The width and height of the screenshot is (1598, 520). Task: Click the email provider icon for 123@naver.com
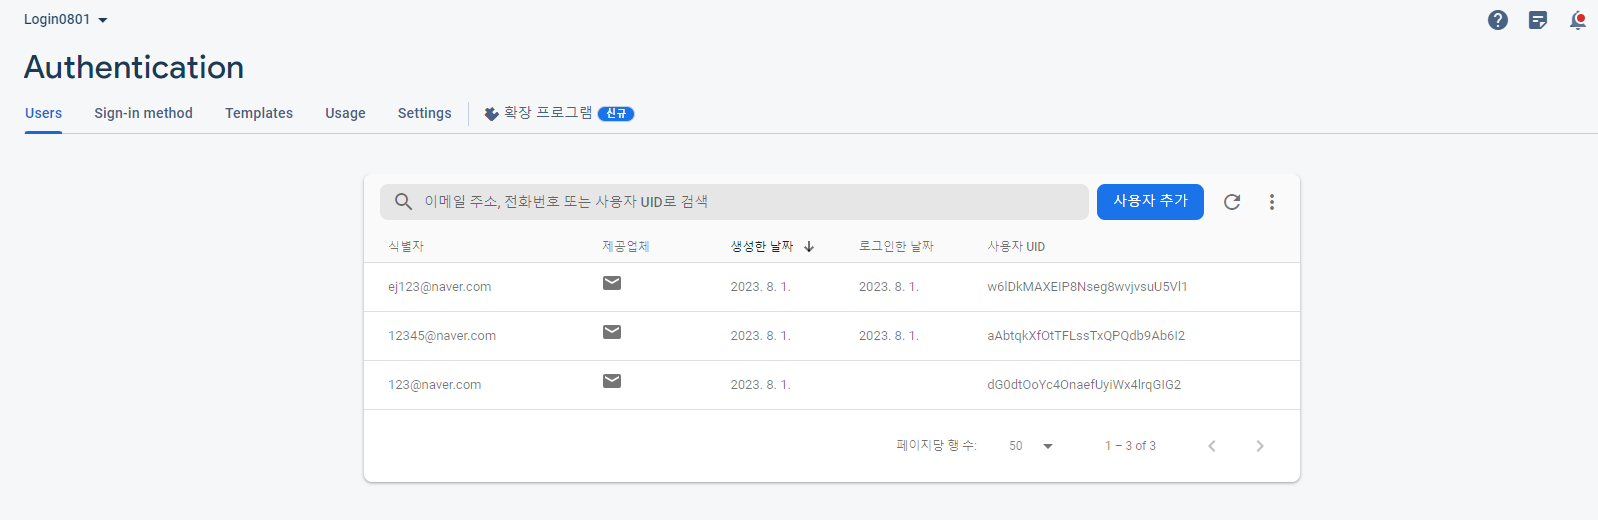point(612,381)
